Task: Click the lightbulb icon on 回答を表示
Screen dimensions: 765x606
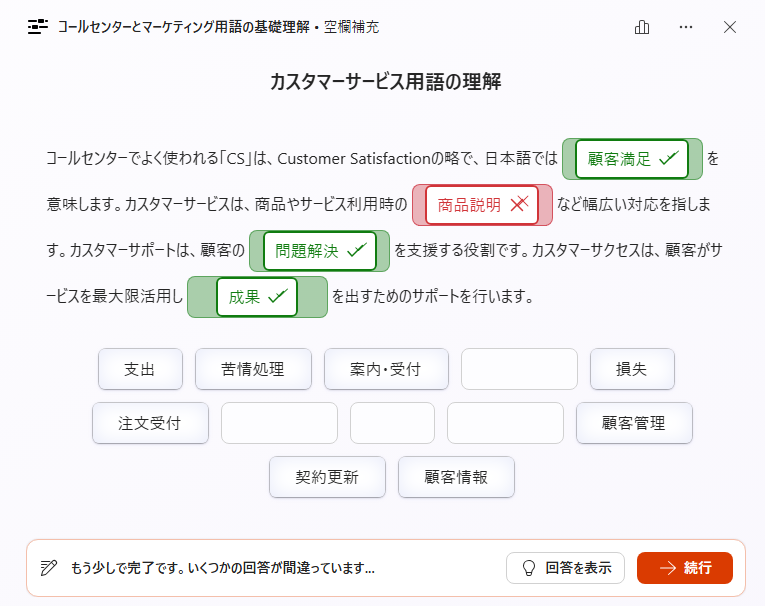Action: coord(528,568)
